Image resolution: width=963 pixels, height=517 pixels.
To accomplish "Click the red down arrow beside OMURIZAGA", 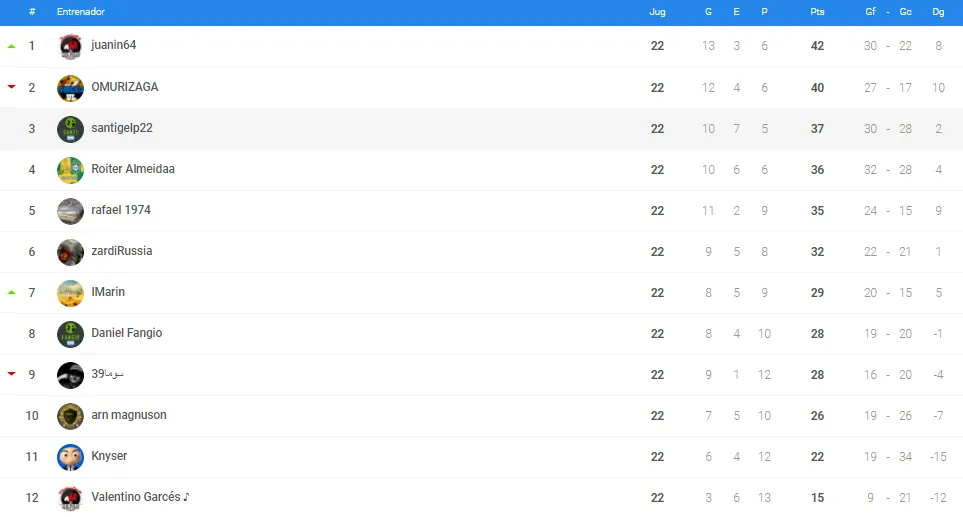I will pos(11,87).
